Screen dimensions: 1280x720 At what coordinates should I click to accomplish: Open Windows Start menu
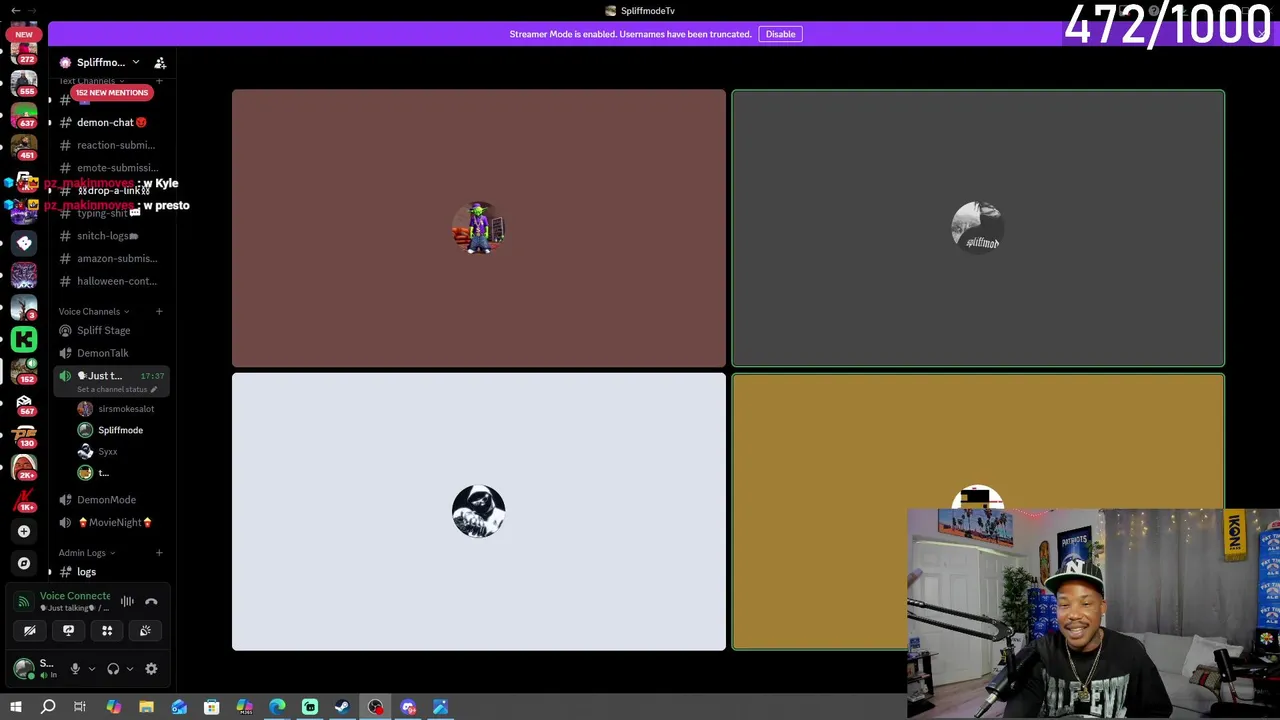[16, 707]
